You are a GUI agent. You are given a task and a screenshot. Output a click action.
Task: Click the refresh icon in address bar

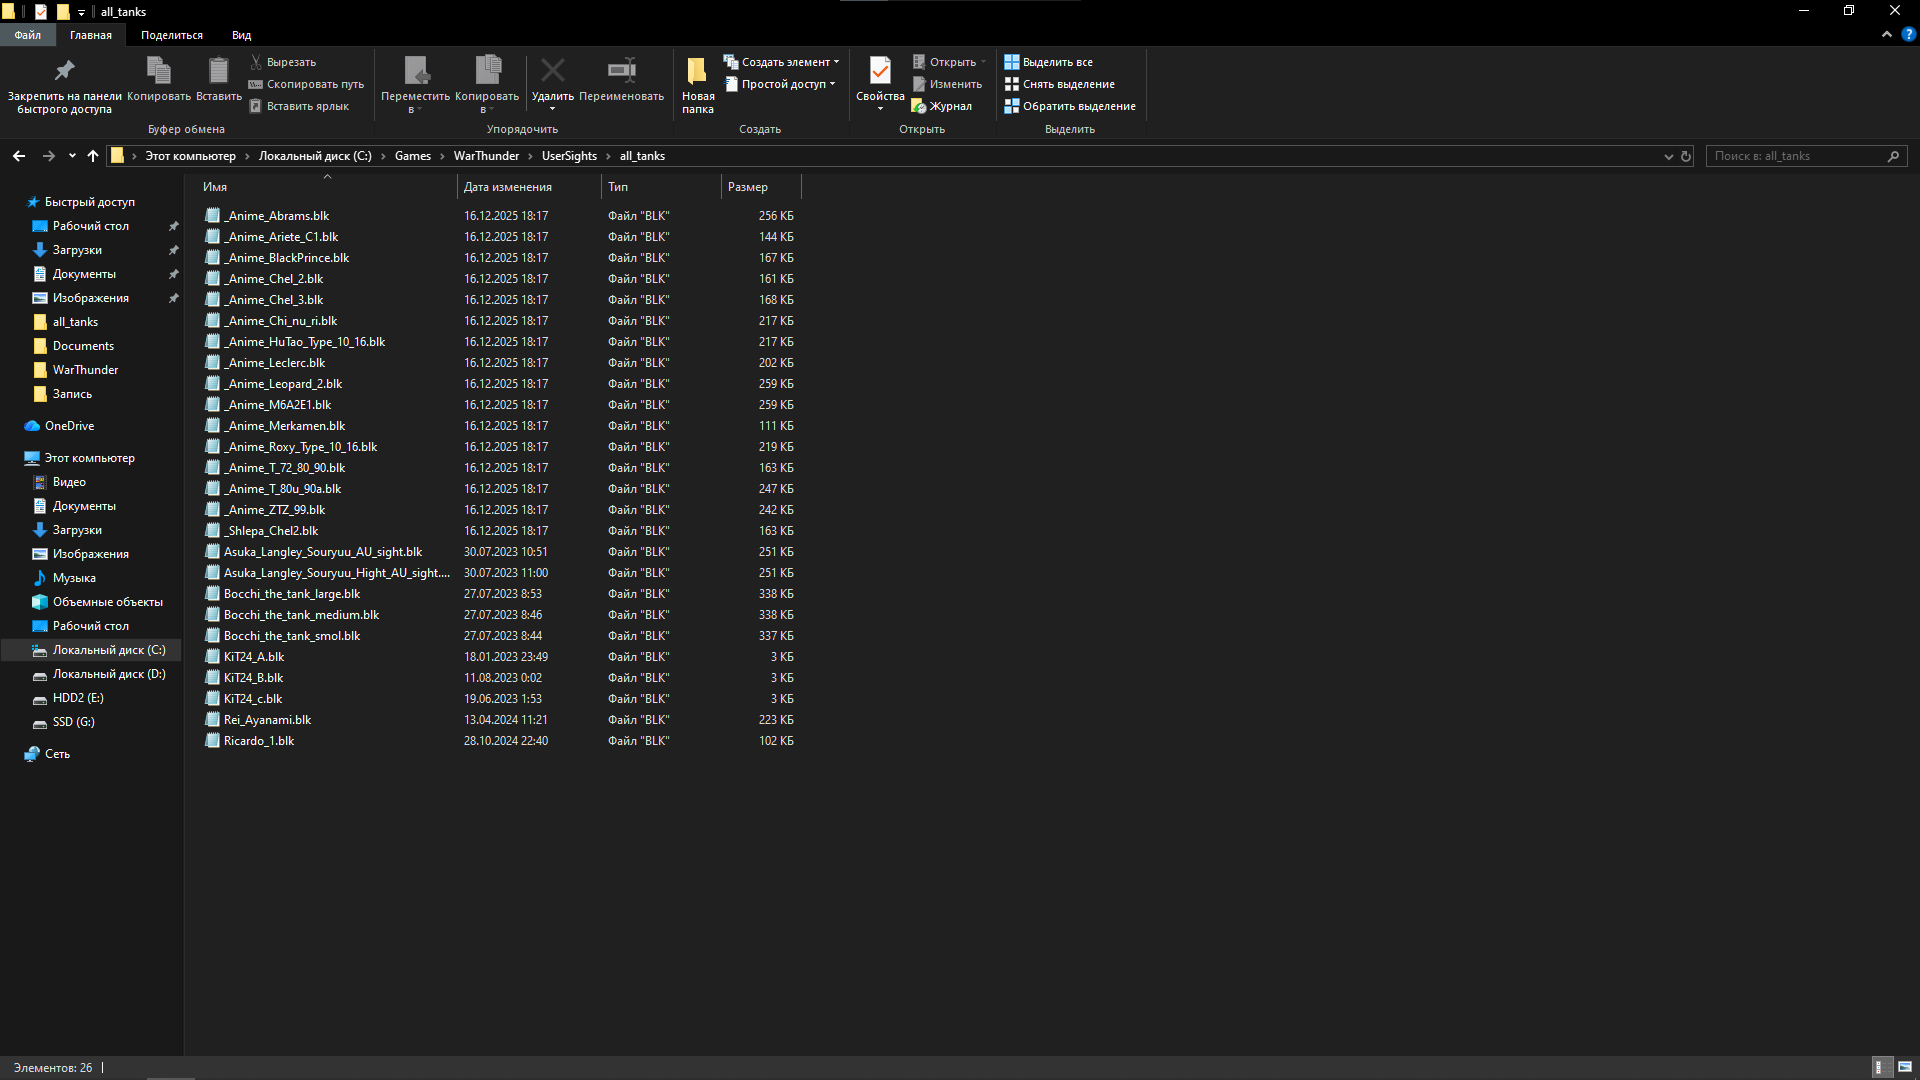(1686, 156)
